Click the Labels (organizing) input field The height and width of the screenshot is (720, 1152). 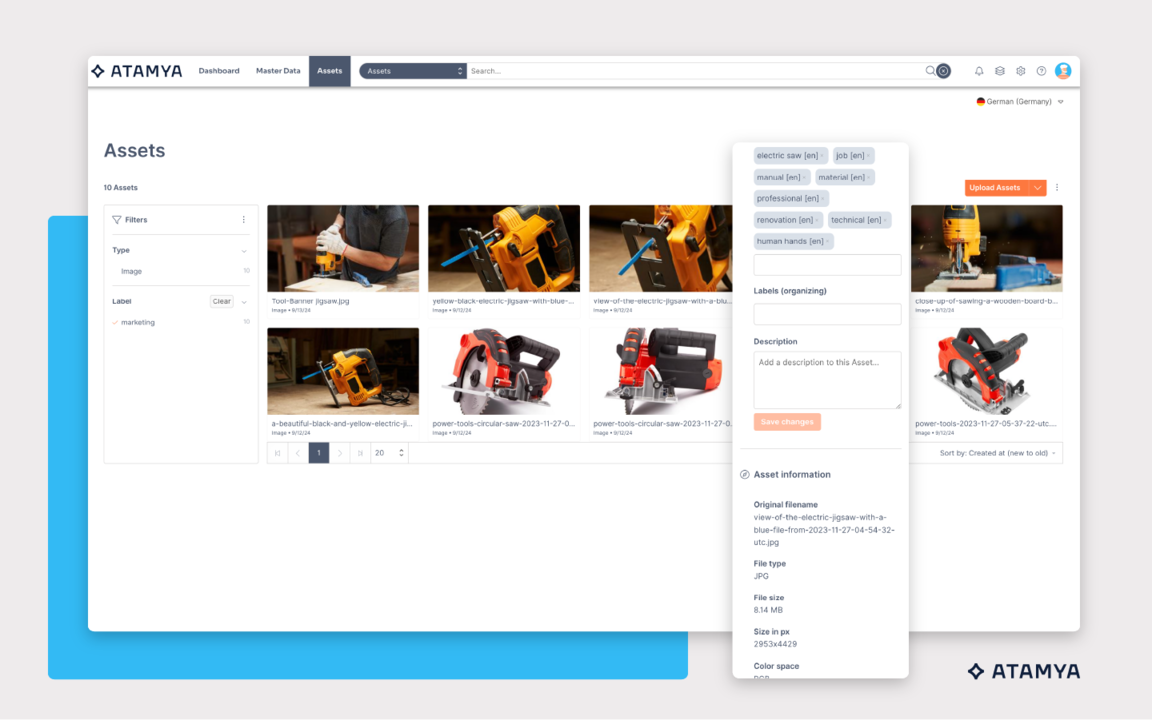tap(827, 314)
